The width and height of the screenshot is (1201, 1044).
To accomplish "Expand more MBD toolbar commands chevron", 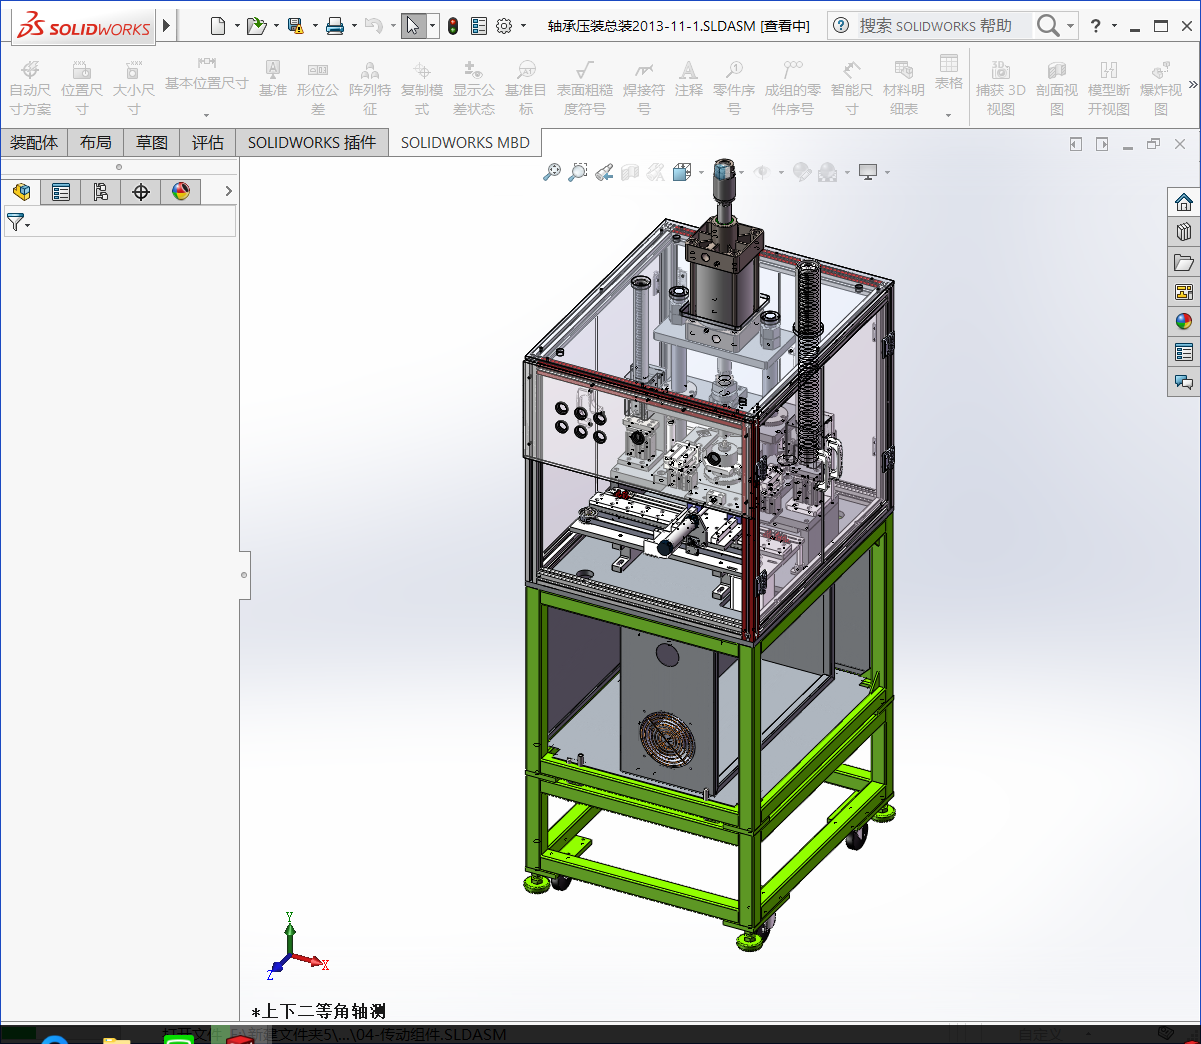I will [1192, 85].
